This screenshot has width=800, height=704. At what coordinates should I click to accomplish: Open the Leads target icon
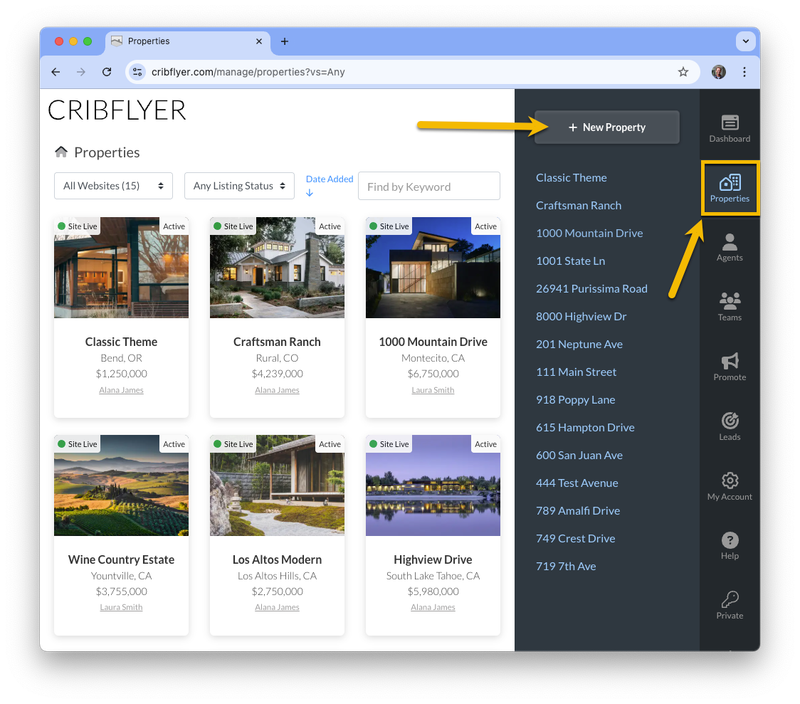pos(730,426)
